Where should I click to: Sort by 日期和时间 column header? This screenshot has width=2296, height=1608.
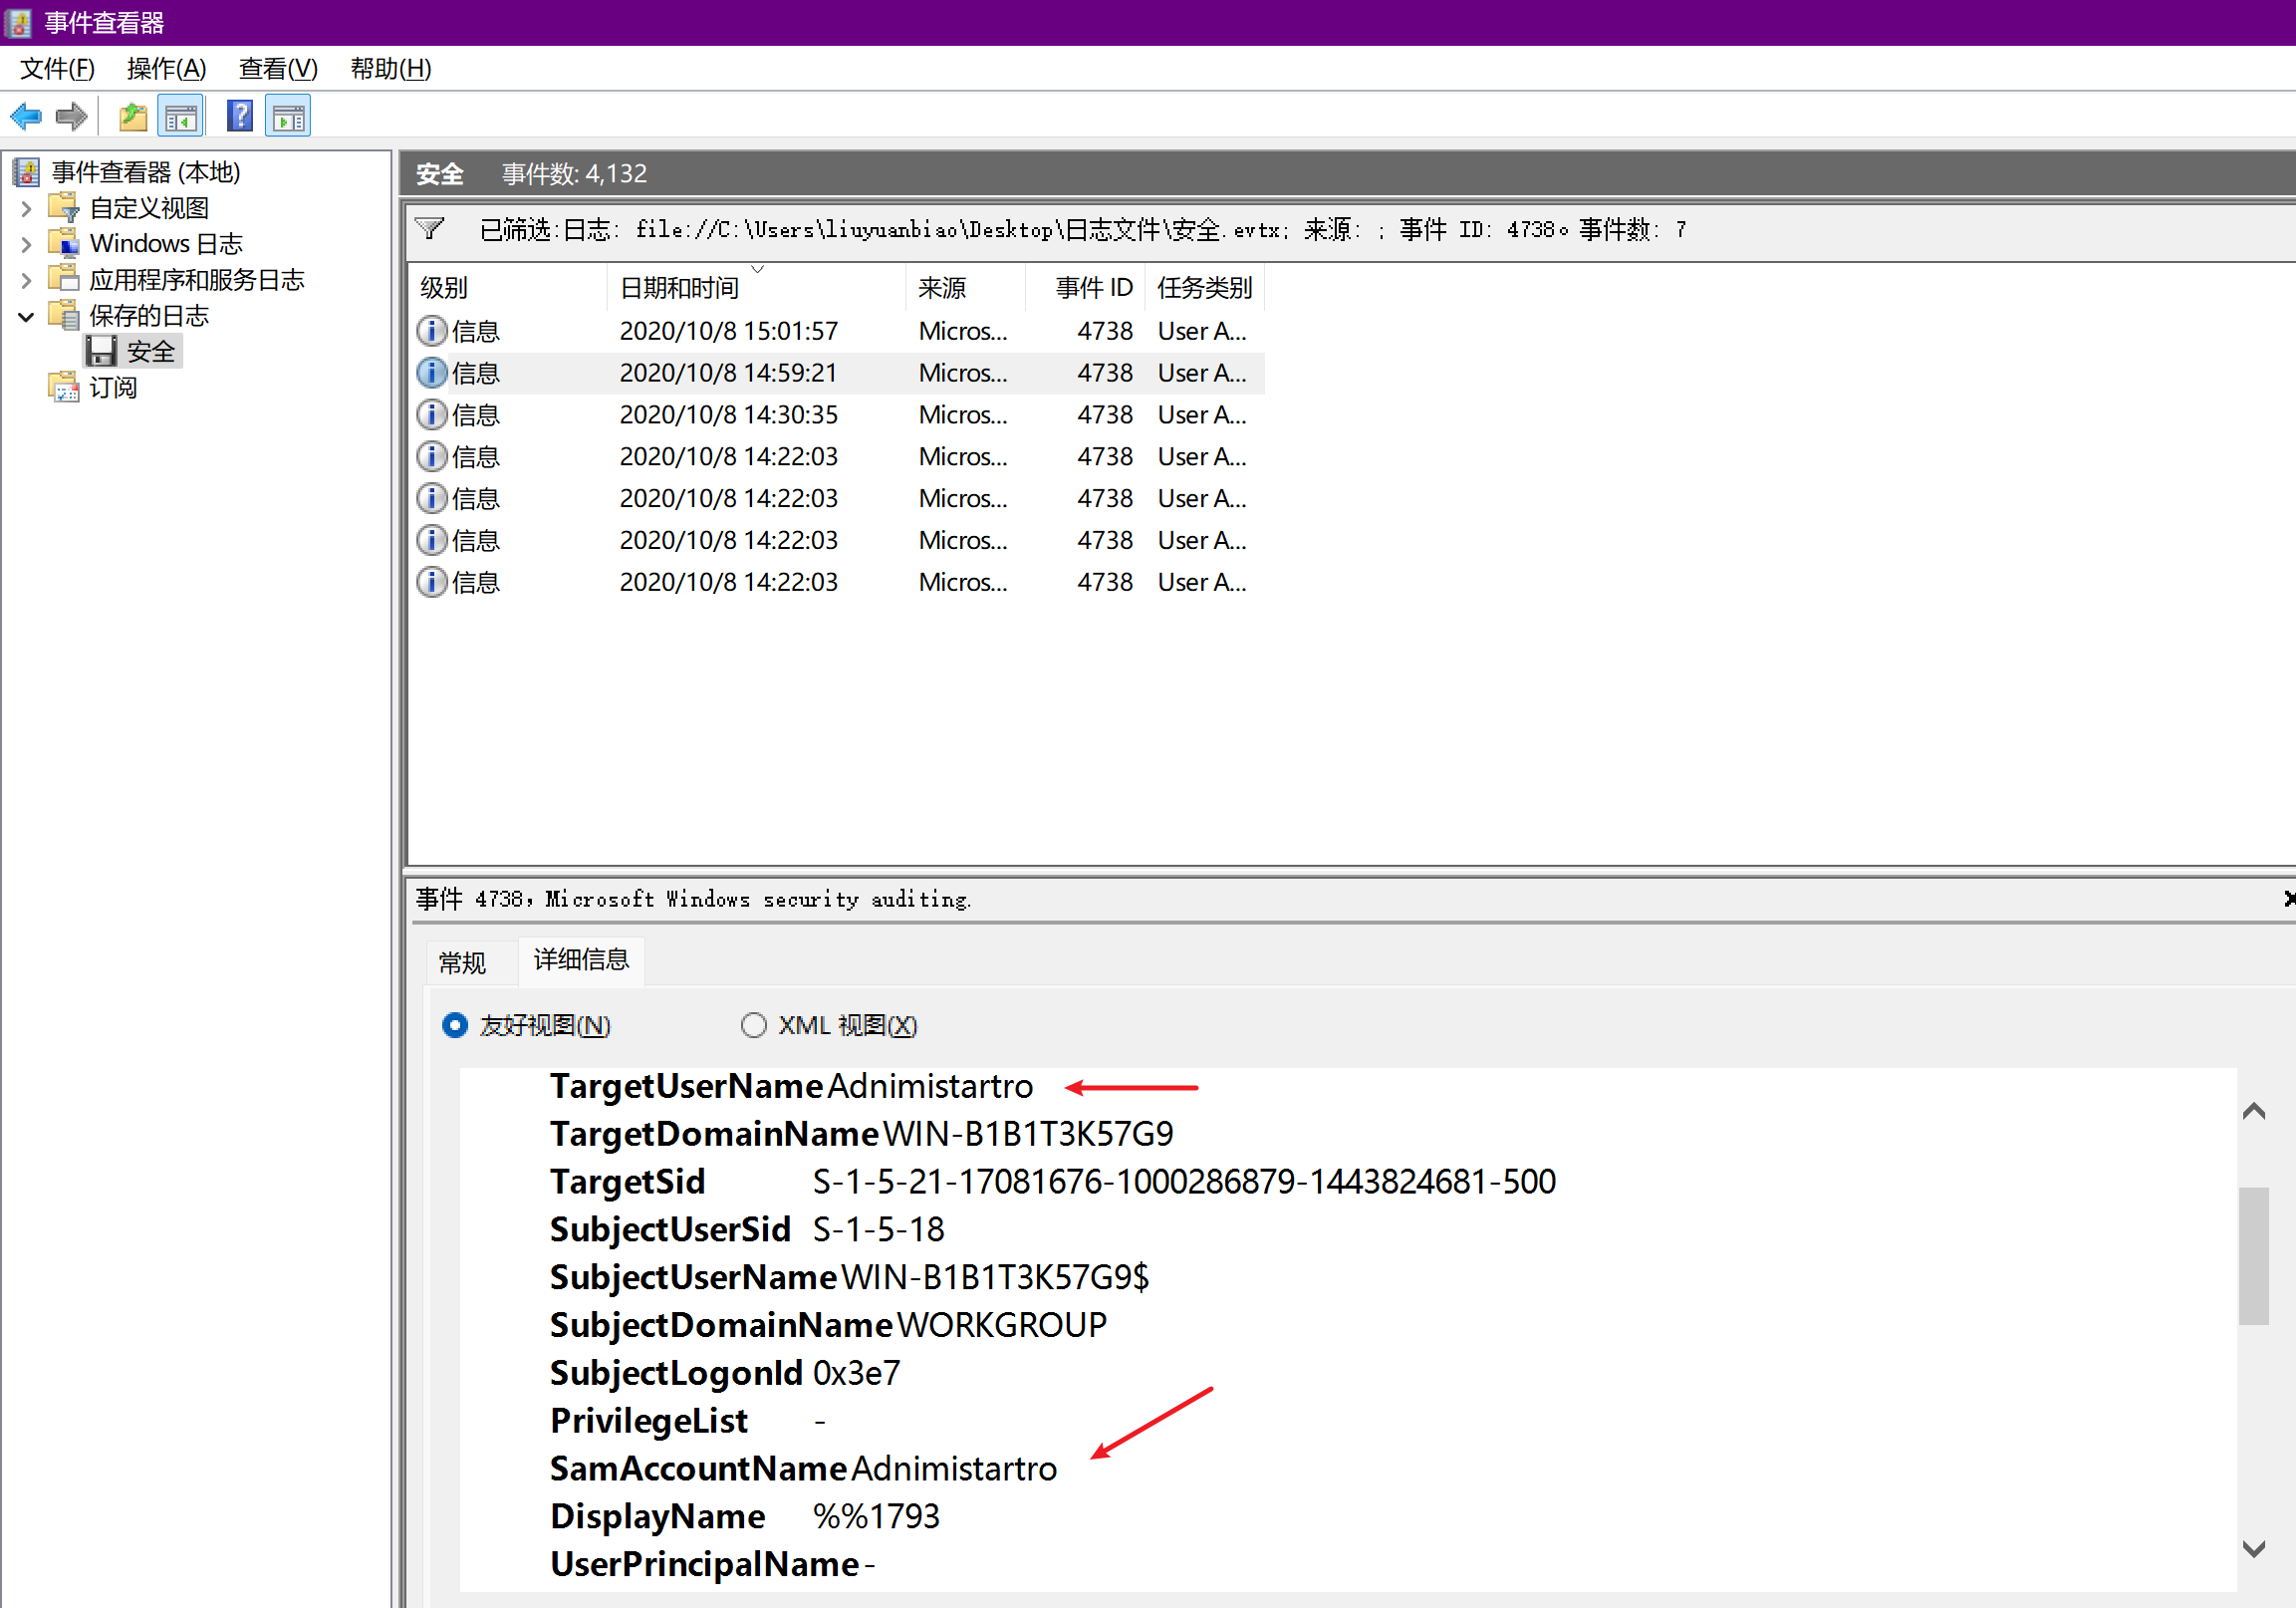coord(680,288)
